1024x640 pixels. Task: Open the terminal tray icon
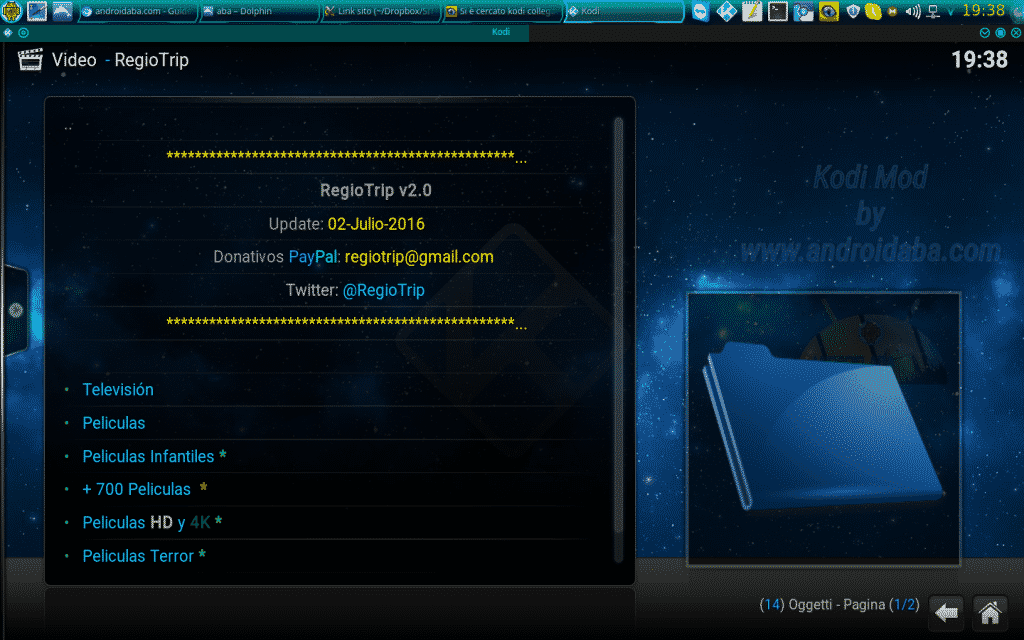[777, 11]
